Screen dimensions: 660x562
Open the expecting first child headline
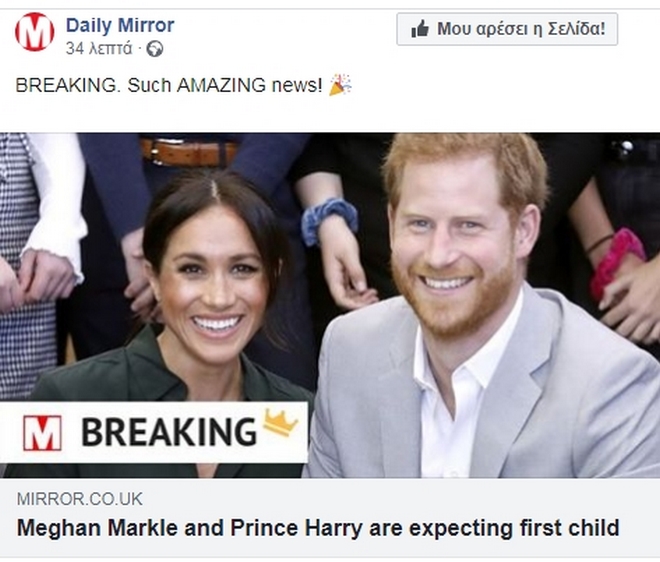pyautogui.click(x=318, y=527)
